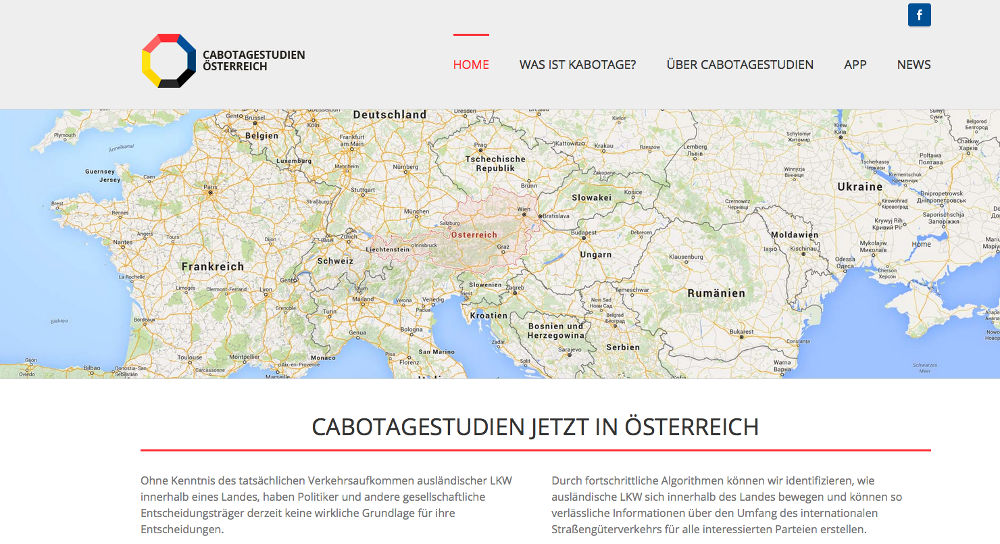The width and height of the screenshot is (1000, 544).
Task: Click the CABOTAGESTUDIEN ÖSTERREICH logo text
Action: click(x=254, y=61)
